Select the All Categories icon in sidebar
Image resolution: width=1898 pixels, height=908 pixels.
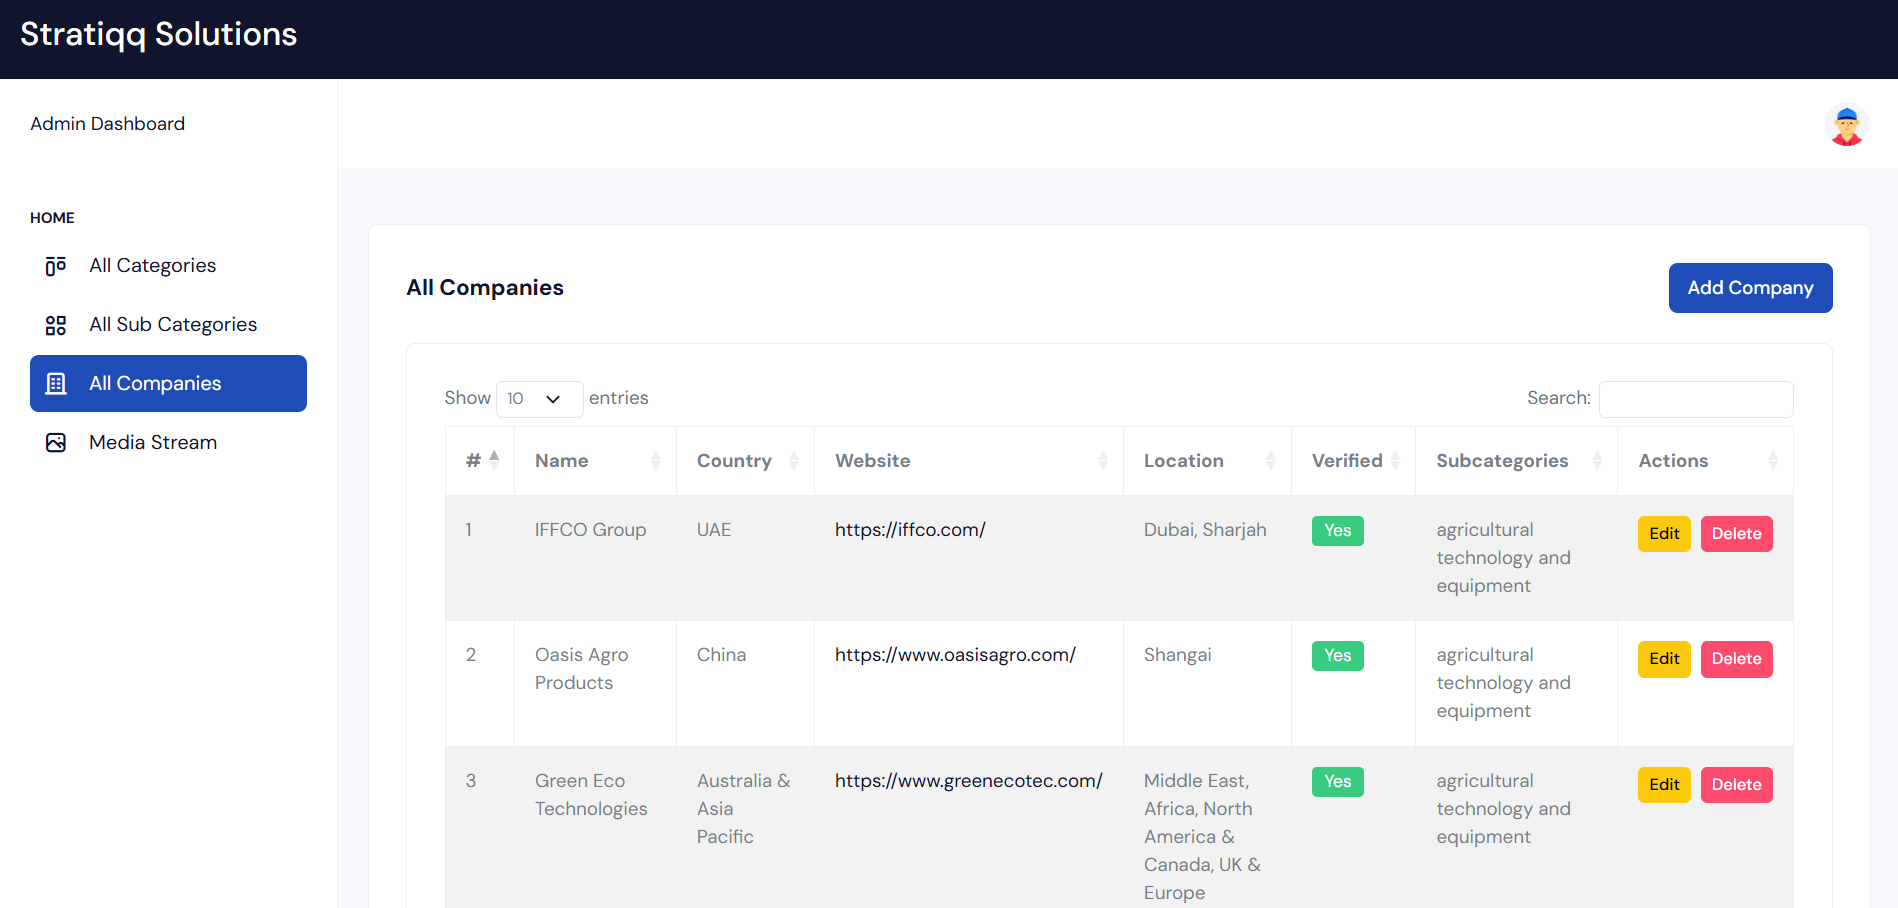tap(55, 265)
